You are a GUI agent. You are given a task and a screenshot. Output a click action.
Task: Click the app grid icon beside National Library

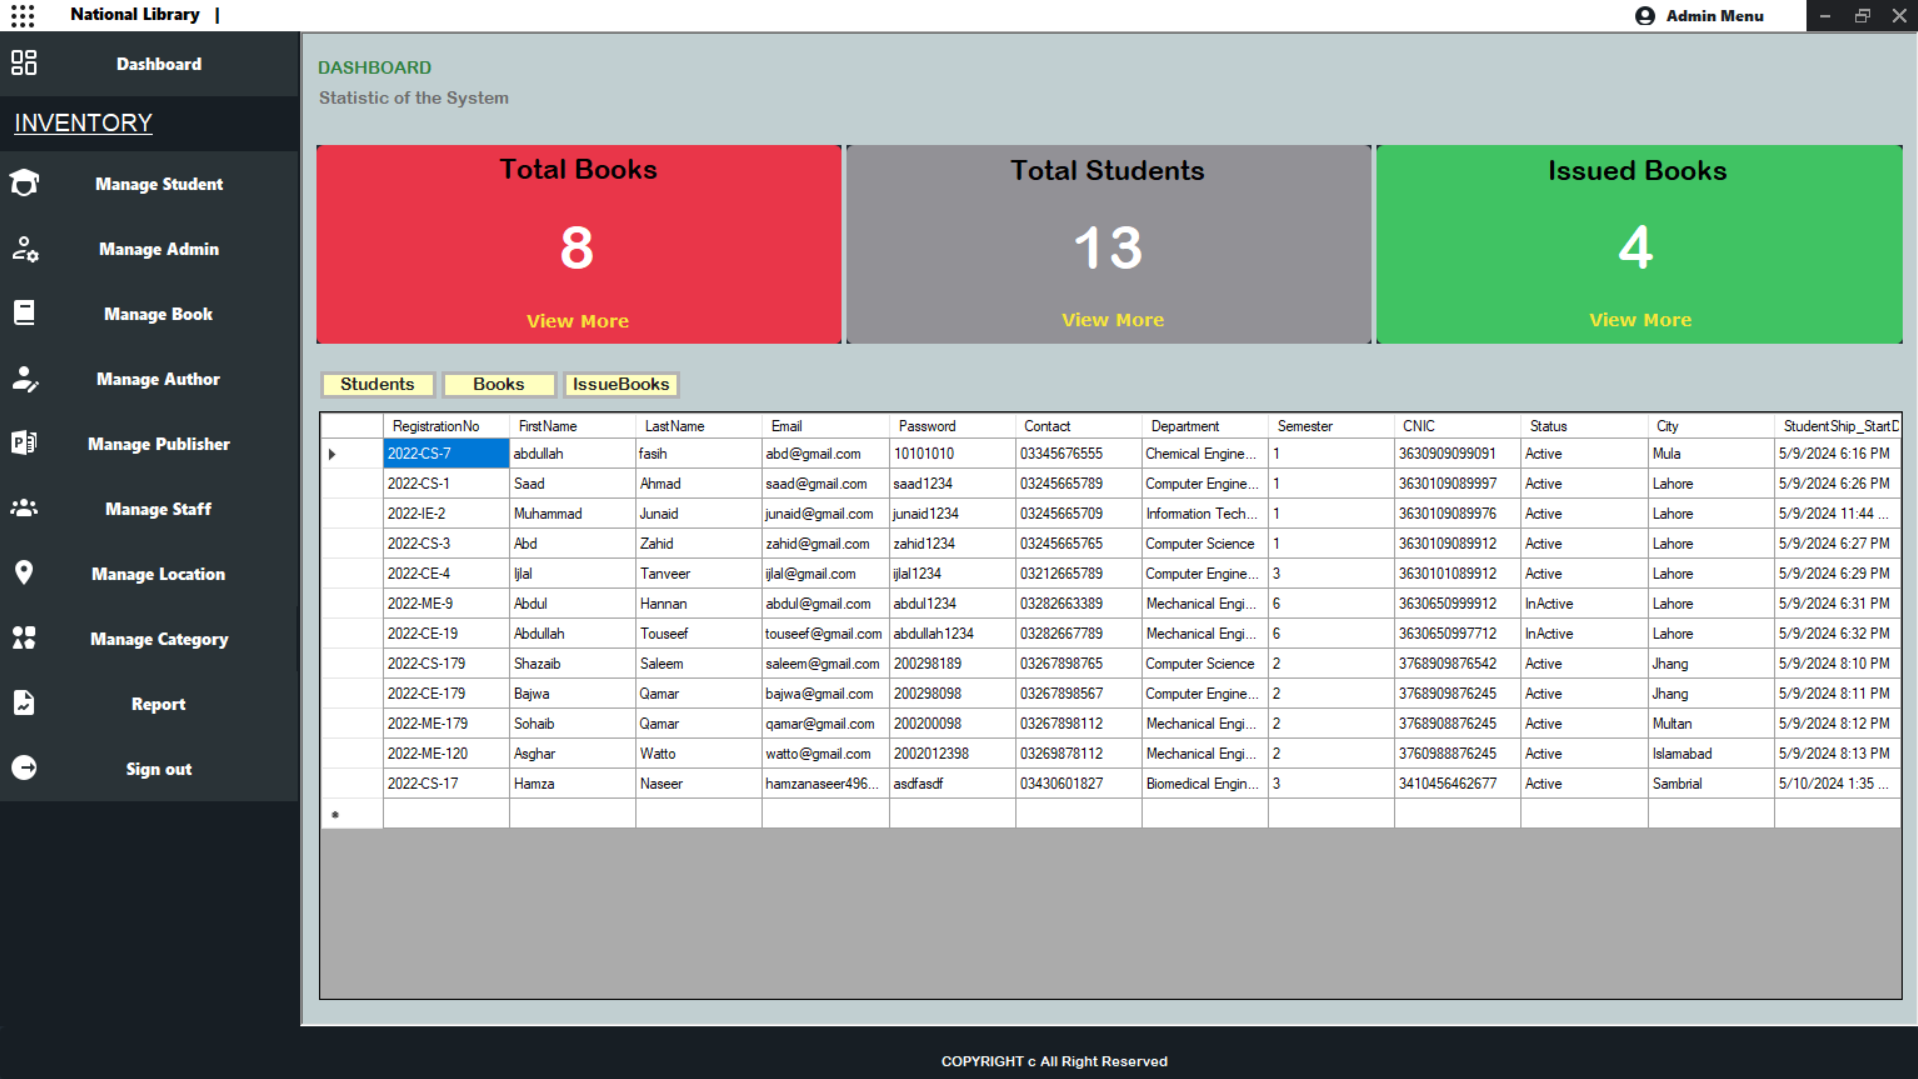click(22, 15)
